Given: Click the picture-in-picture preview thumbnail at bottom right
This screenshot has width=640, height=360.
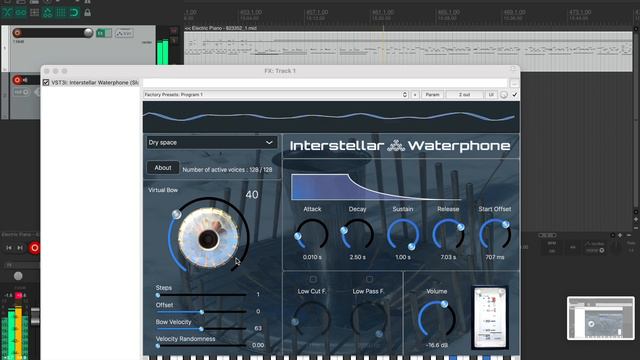Looking at the screenshot, I should 600,318.
